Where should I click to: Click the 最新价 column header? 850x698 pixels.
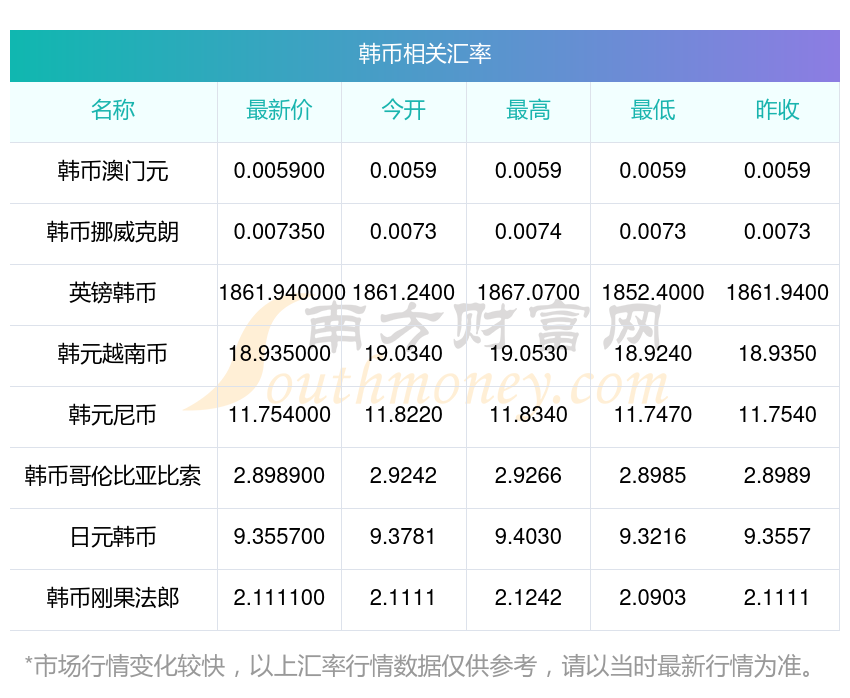coord(279,110)
